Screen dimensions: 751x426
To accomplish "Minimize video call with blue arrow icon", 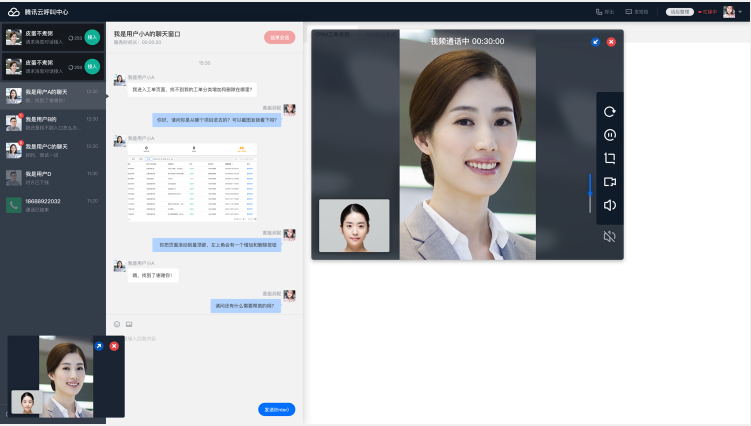I will point(595,42).
